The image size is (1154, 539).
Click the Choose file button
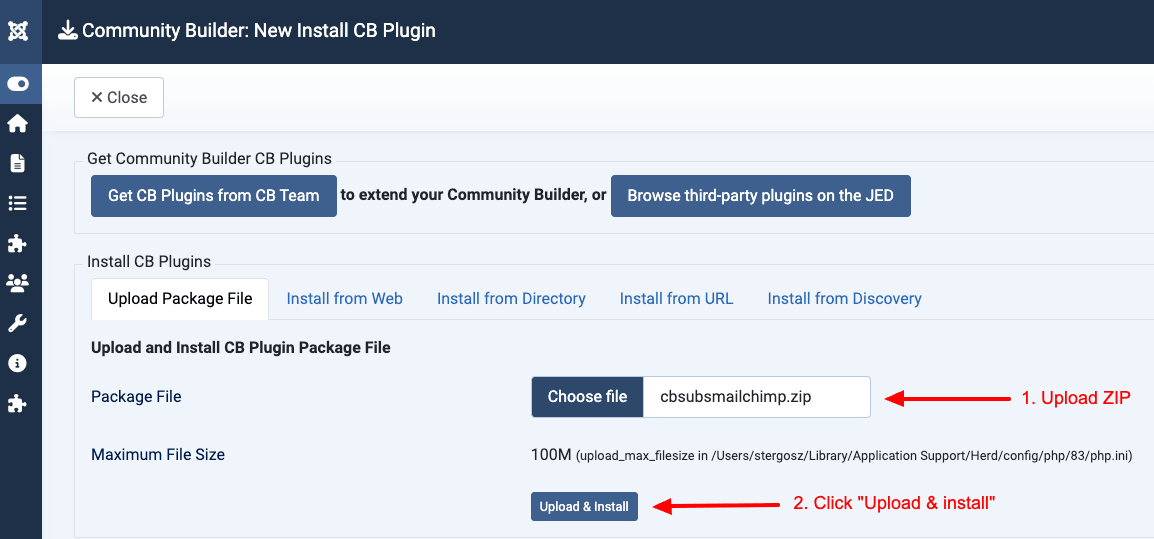(587, 397)
